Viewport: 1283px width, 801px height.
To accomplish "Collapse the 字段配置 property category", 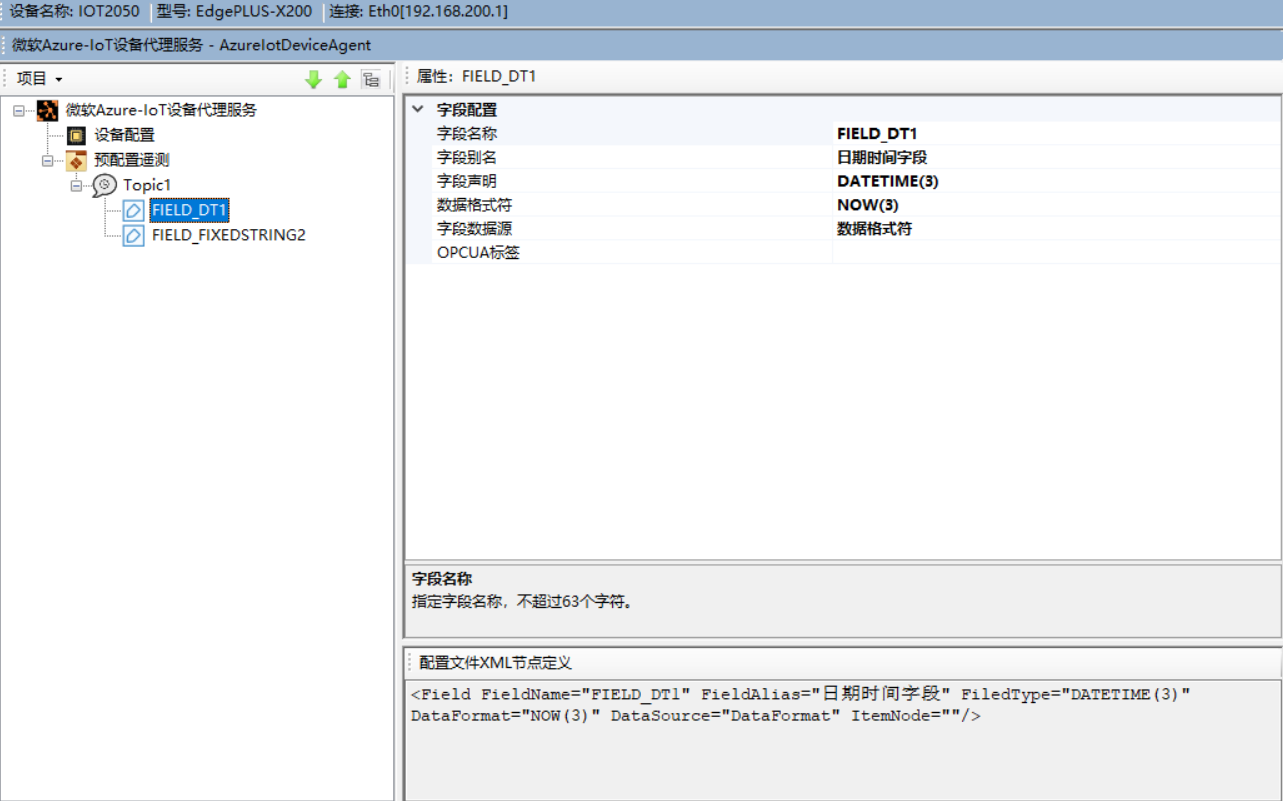I will (418, 110).
